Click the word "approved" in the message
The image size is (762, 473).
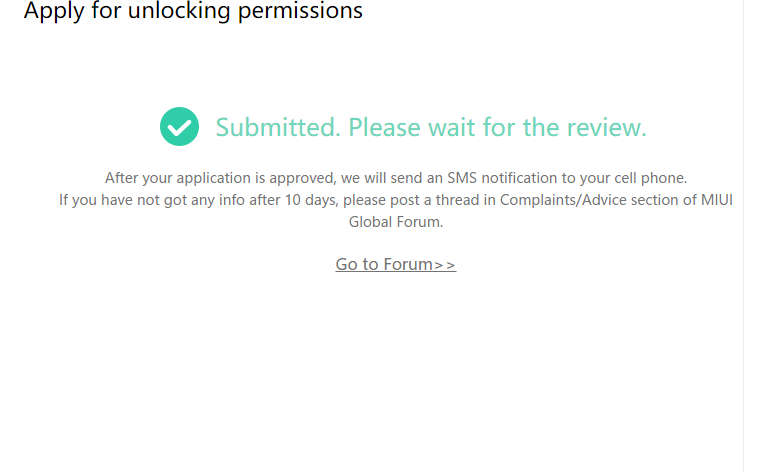coord(305,178)
